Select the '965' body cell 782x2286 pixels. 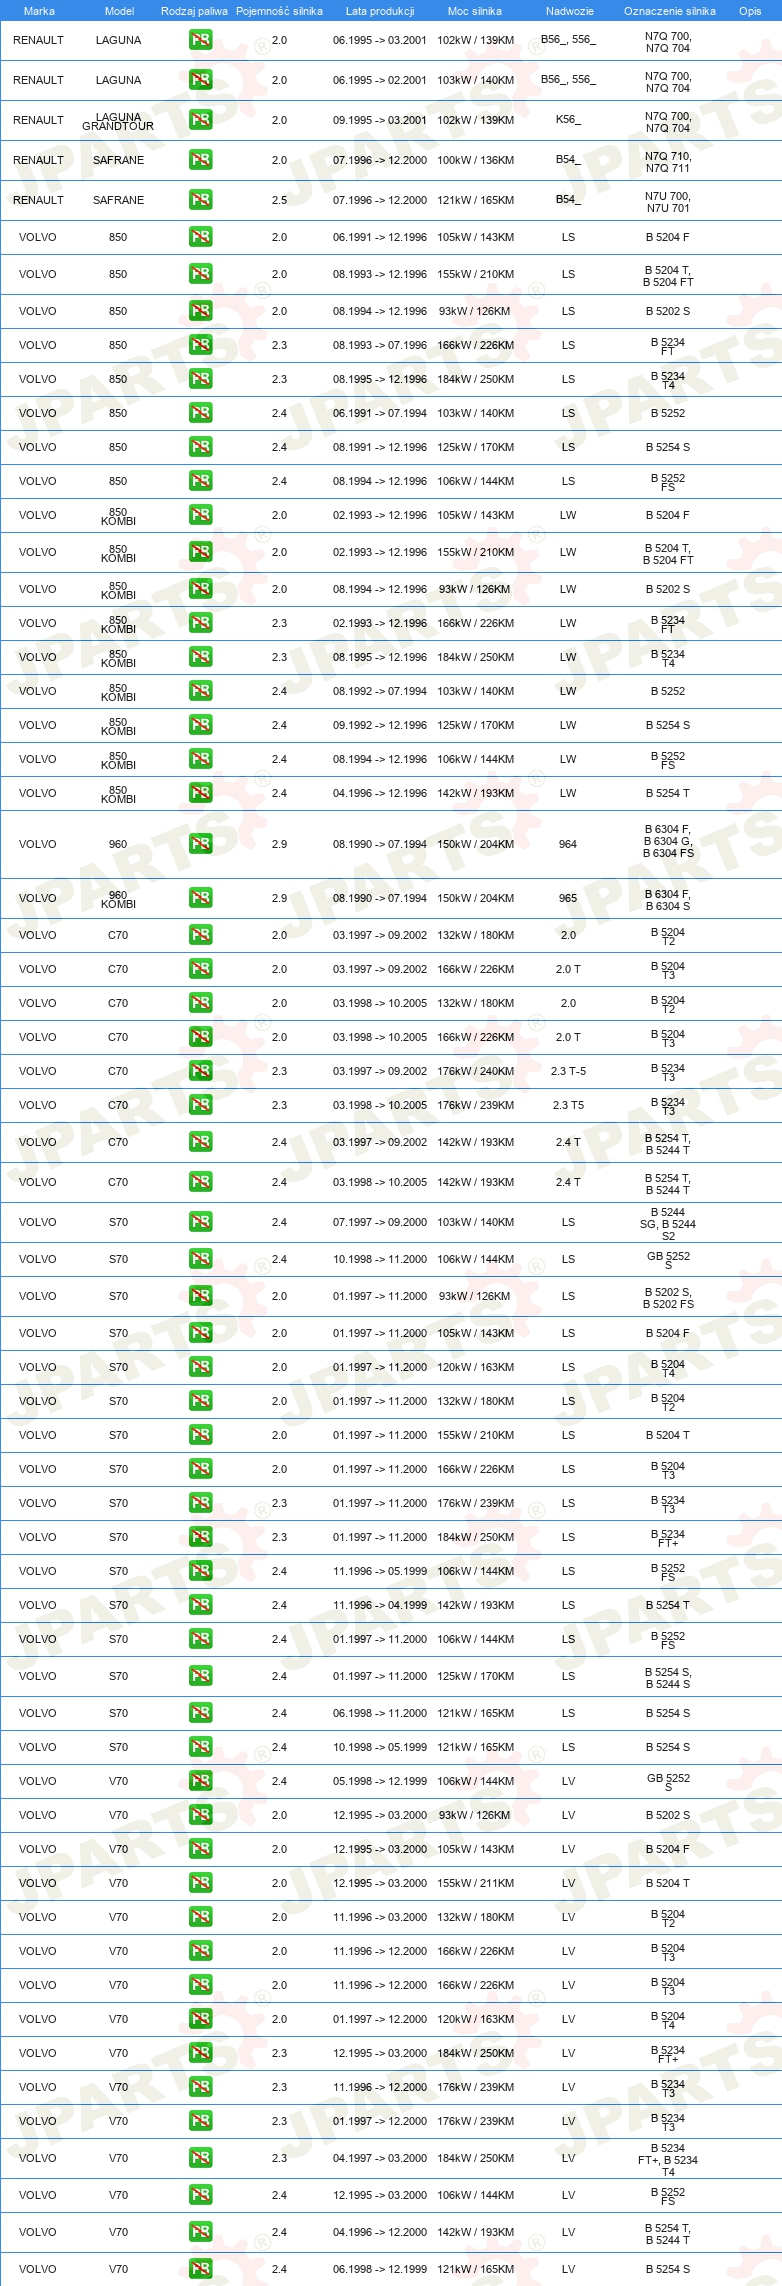click(x=568, y=898)
